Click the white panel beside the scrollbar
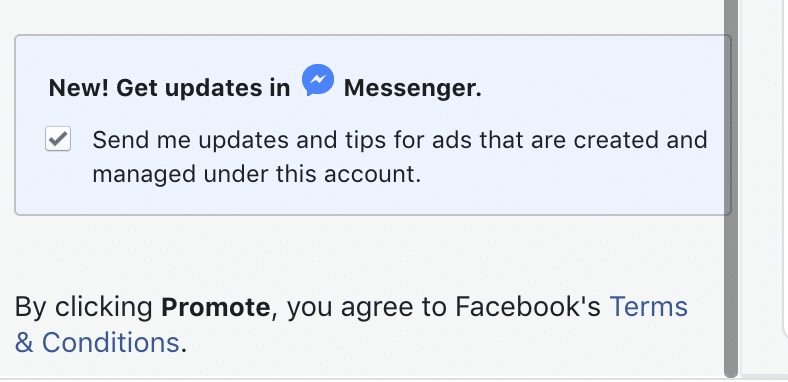Screen dimensions: 788x382 point(765,188)
